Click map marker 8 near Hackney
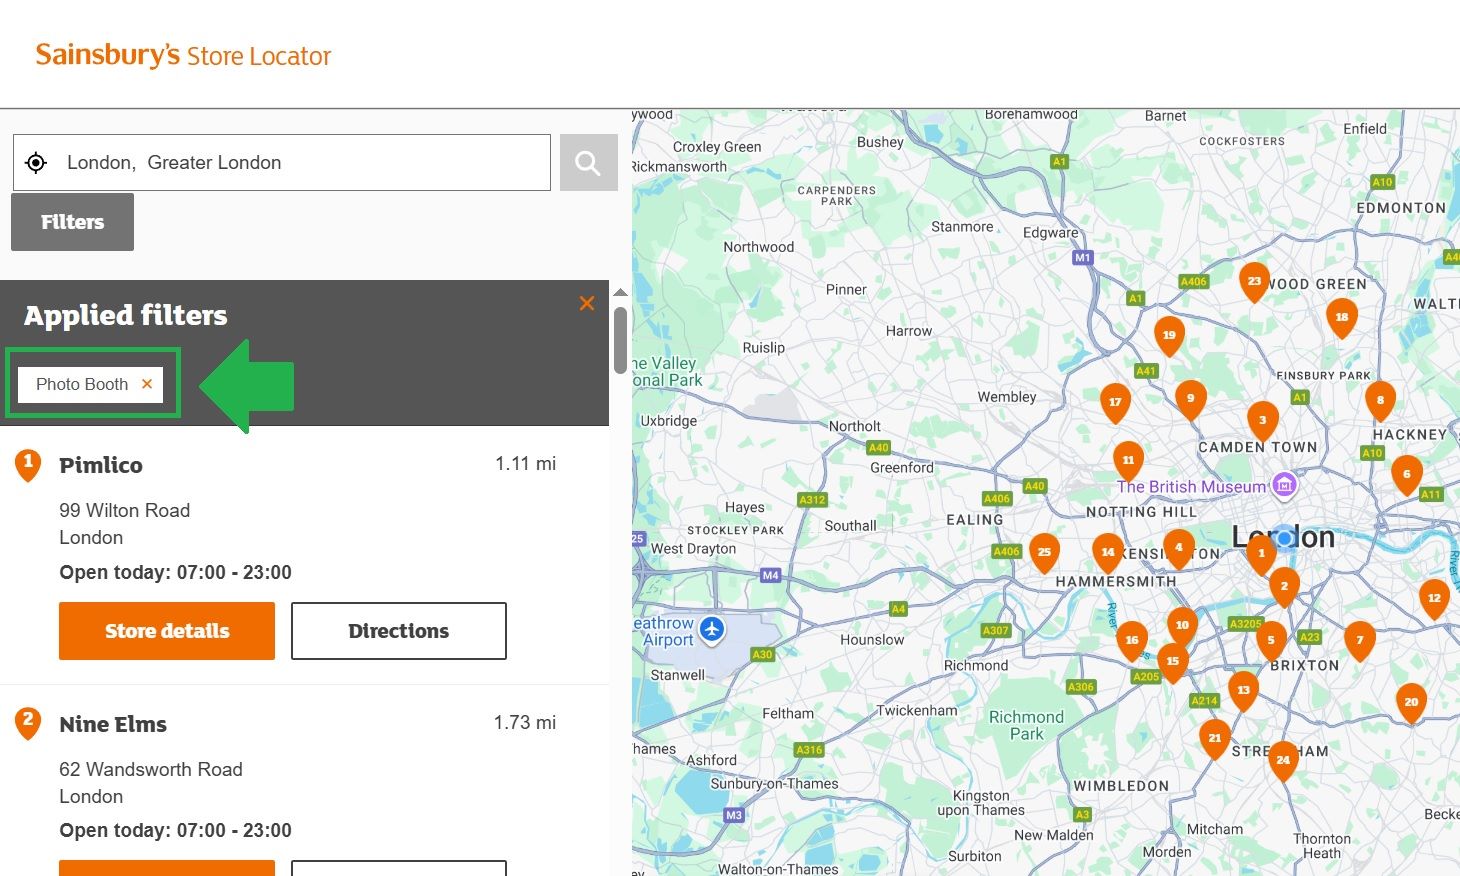The height and width of the screenshot is (876, 1460). tap(1380, 400)
